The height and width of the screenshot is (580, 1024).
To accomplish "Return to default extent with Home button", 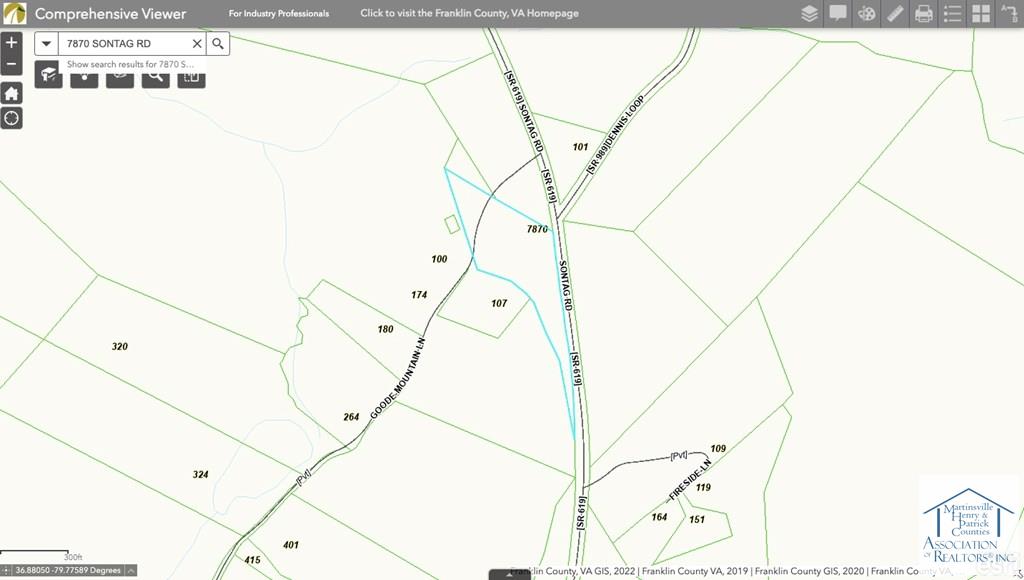I will (x=11, y=93).
